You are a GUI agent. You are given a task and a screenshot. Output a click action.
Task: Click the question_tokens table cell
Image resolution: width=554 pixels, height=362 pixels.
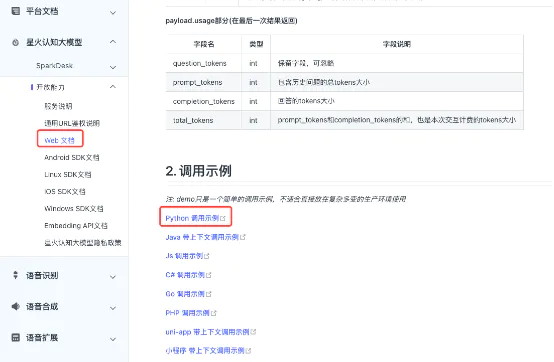204,64
